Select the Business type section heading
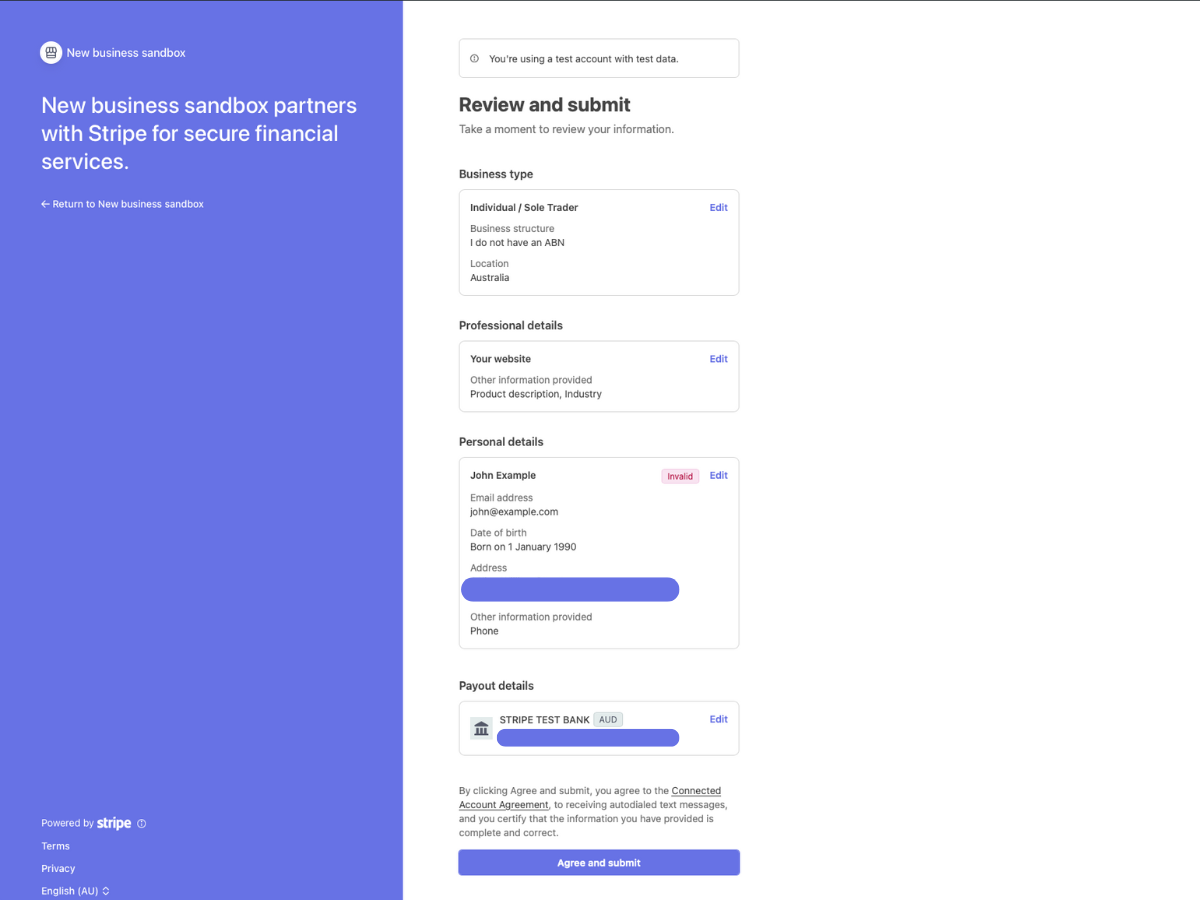Image resolution: width=1200 pixels, height=900 pixels. 496,173
